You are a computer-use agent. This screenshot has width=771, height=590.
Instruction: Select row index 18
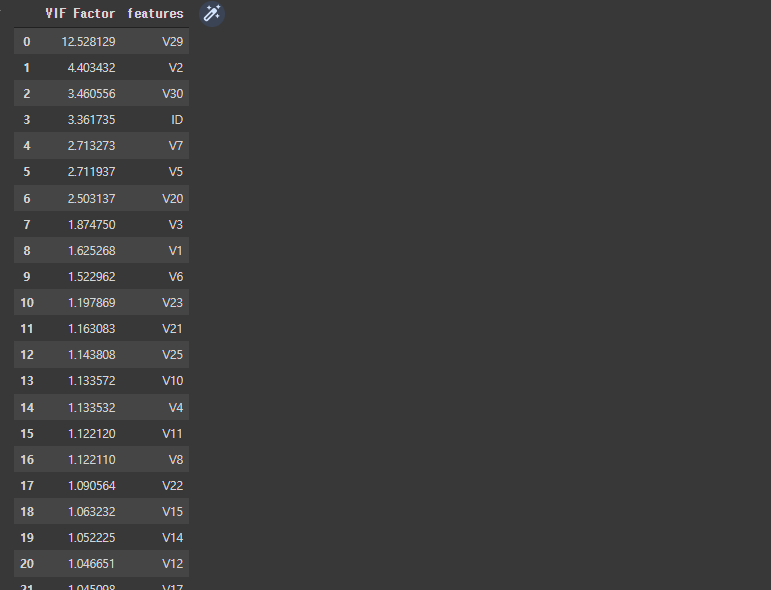point(27,512)
